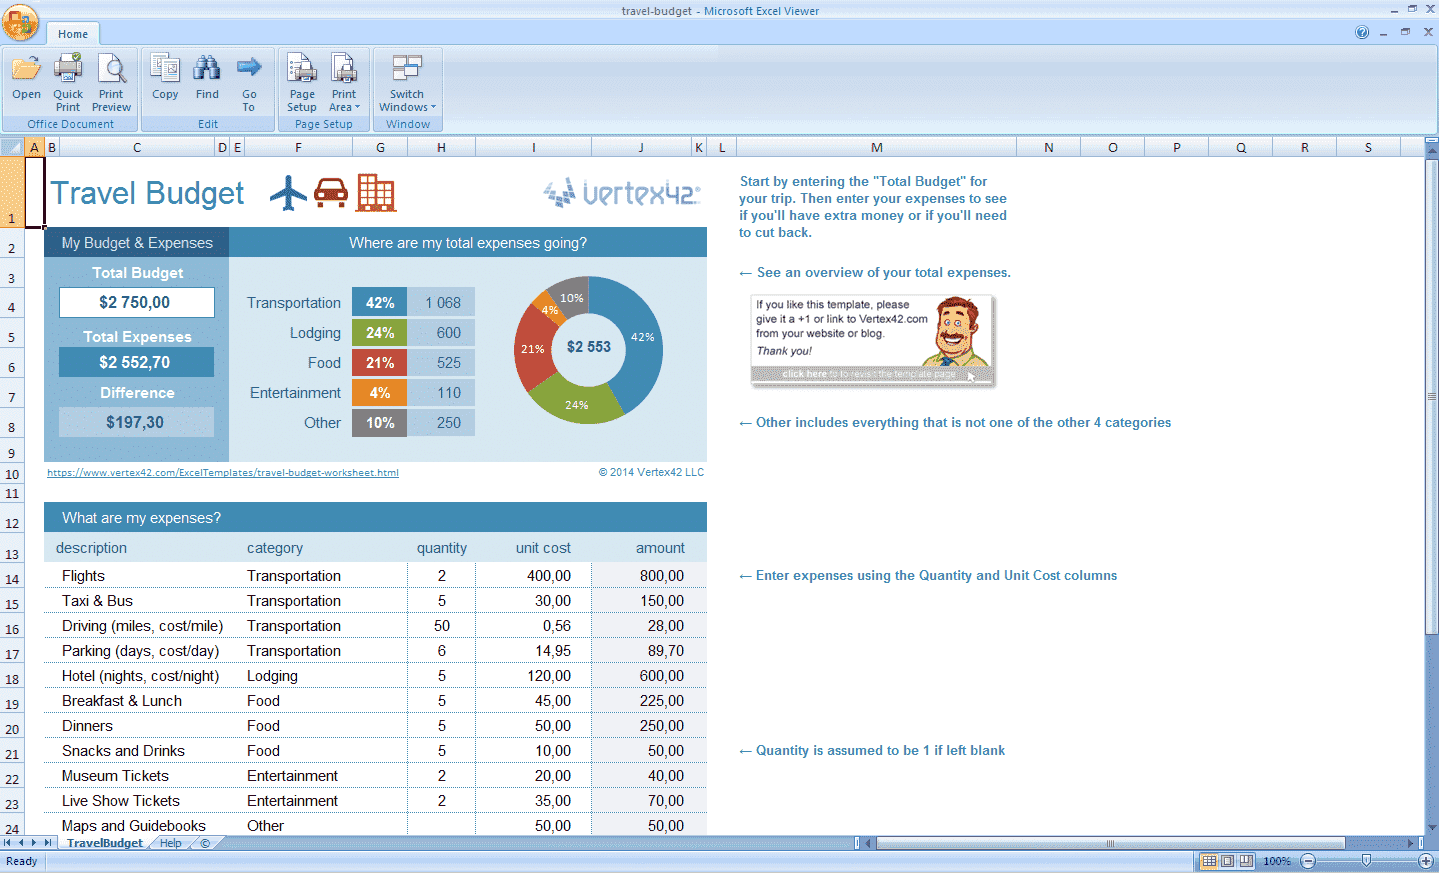Enable Page Break Preview mode
Screen dimensions: 1439x873
[1245, 861]
